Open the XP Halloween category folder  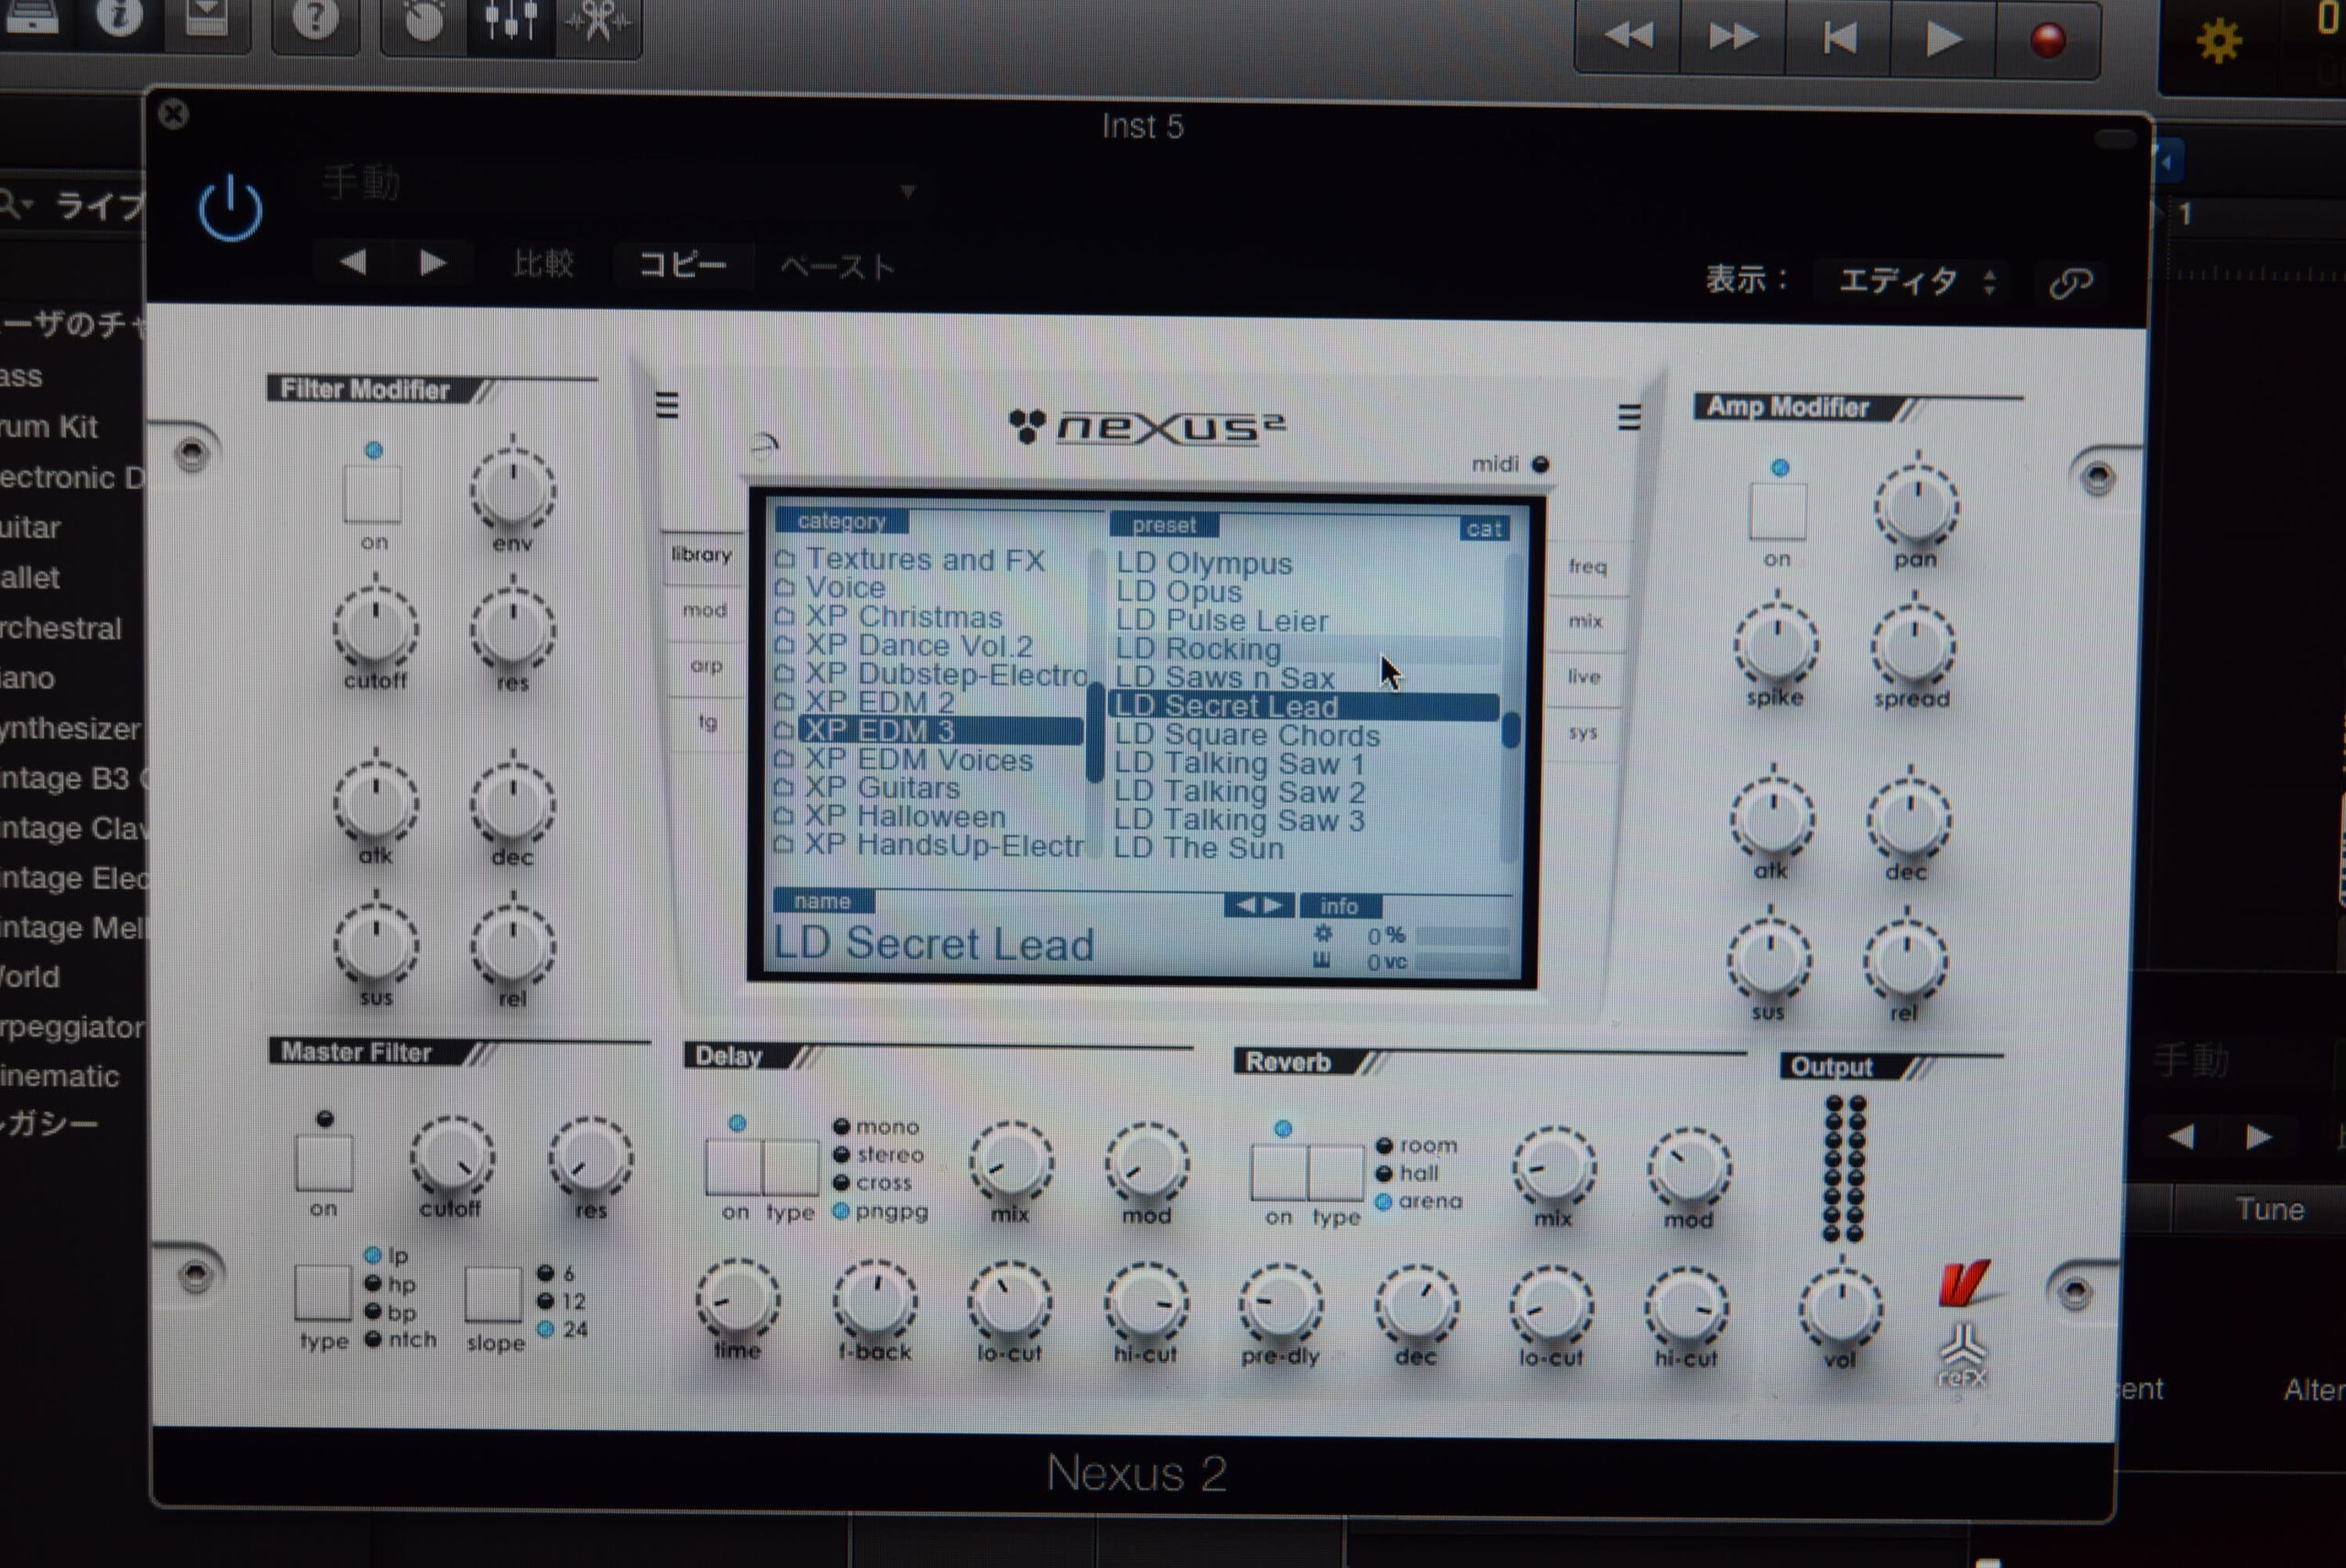click(x=890, y=817)
